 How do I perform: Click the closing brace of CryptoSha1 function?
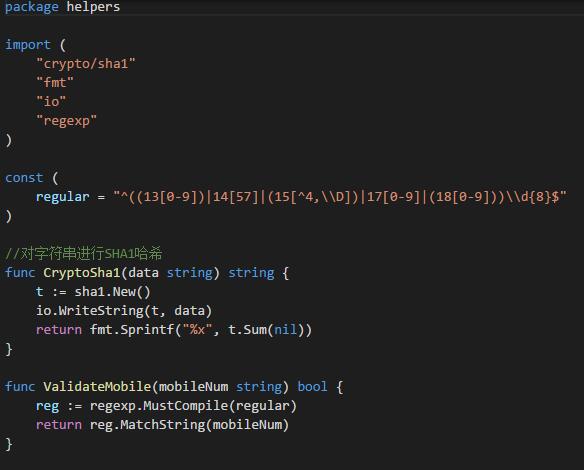[x=9, y=349]
